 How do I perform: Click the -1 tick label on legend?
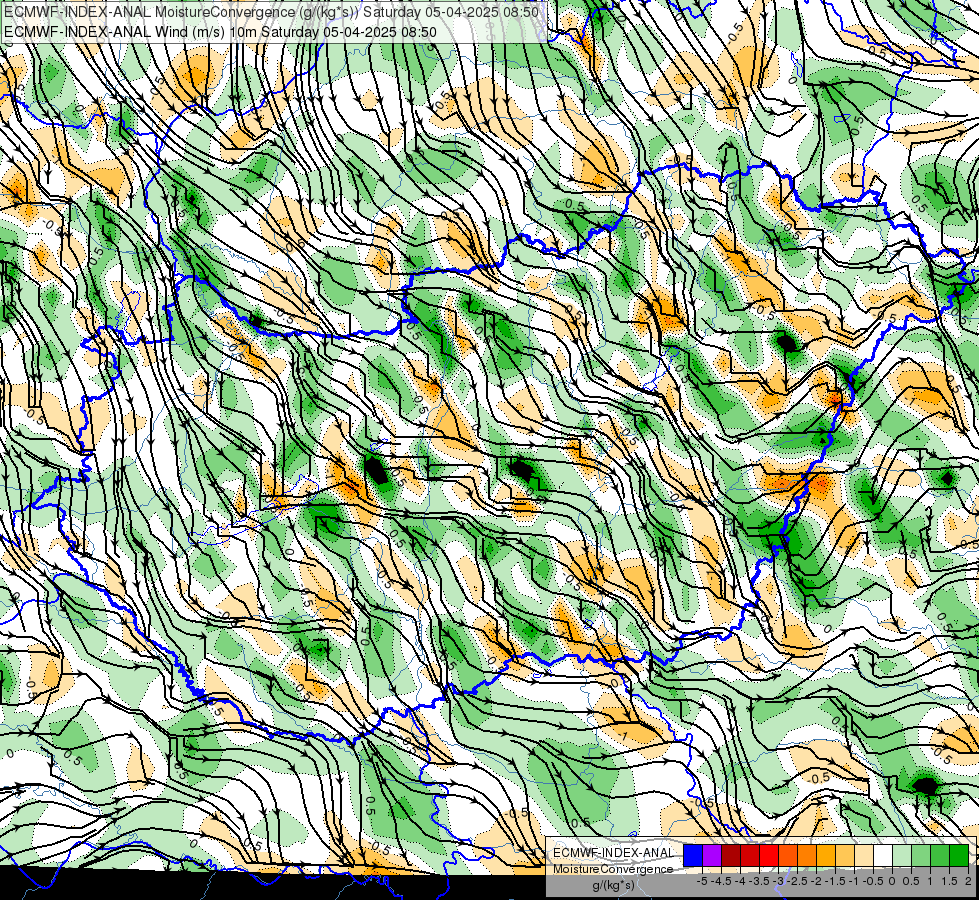pyautogui.click(x=854, y=881)
